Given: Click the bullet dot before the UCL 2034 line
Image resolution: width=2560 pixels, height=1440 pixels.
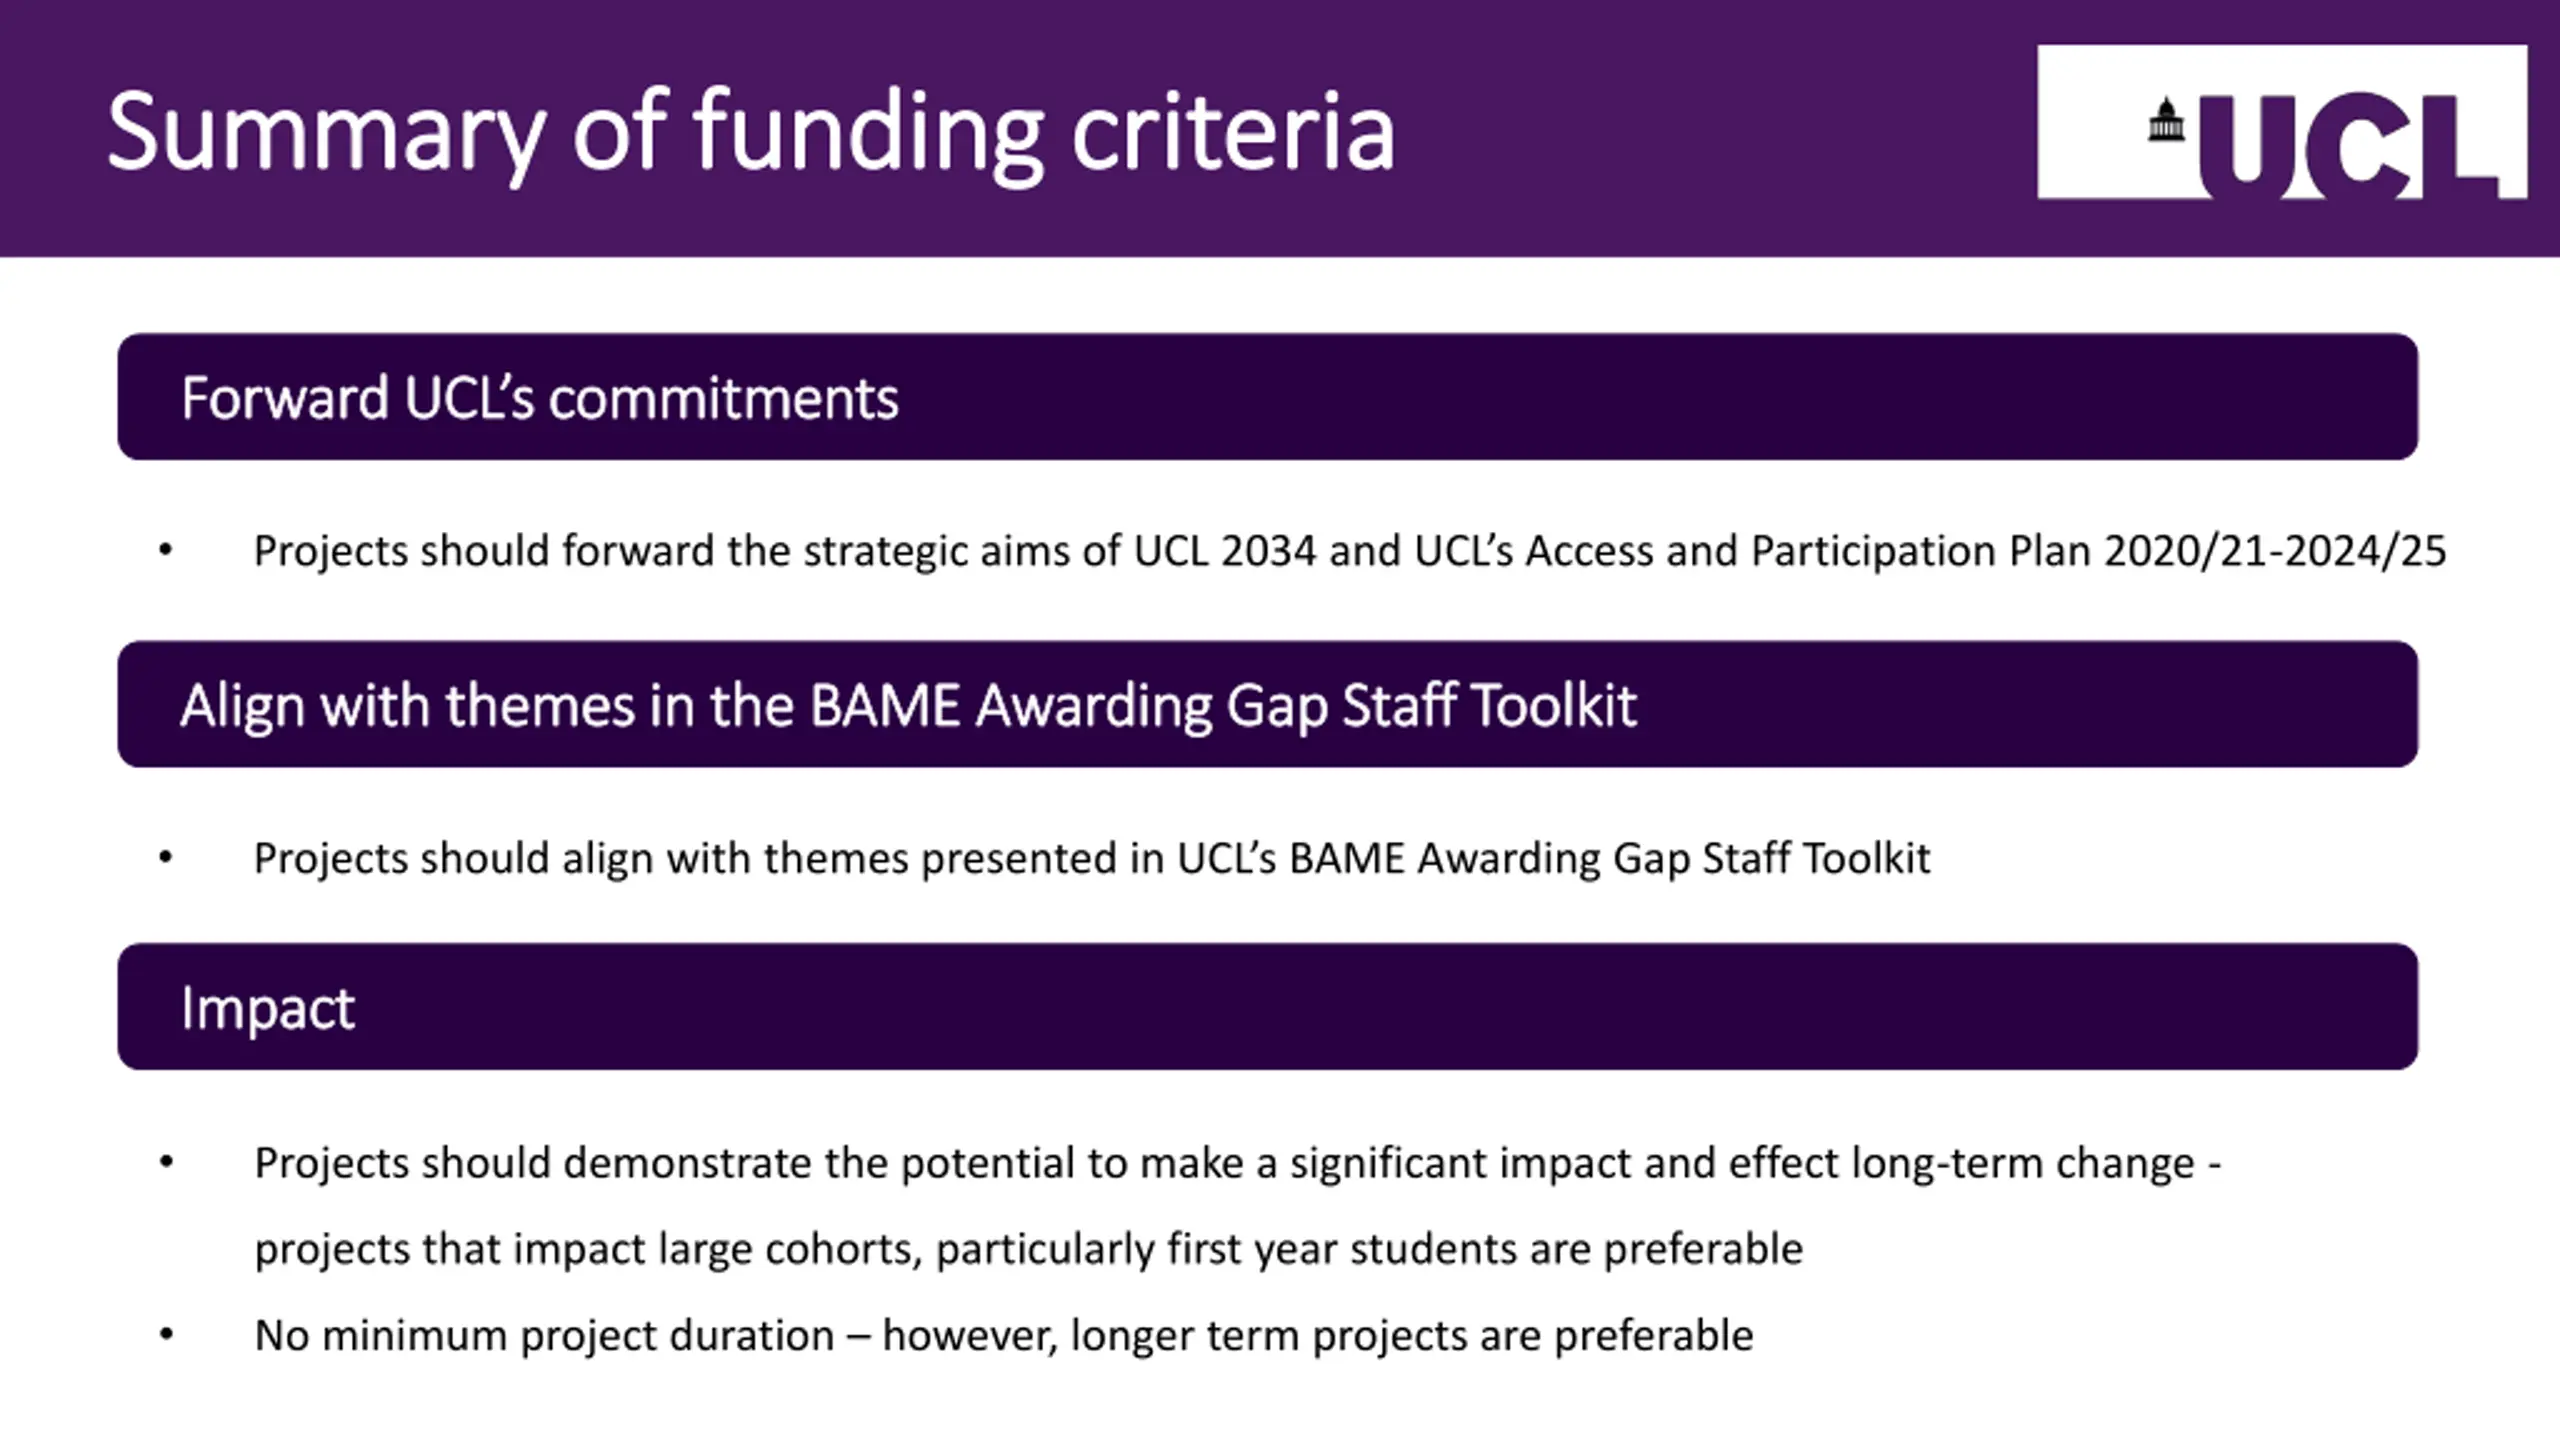Looking at the screenshot, I should pos(166,549).
